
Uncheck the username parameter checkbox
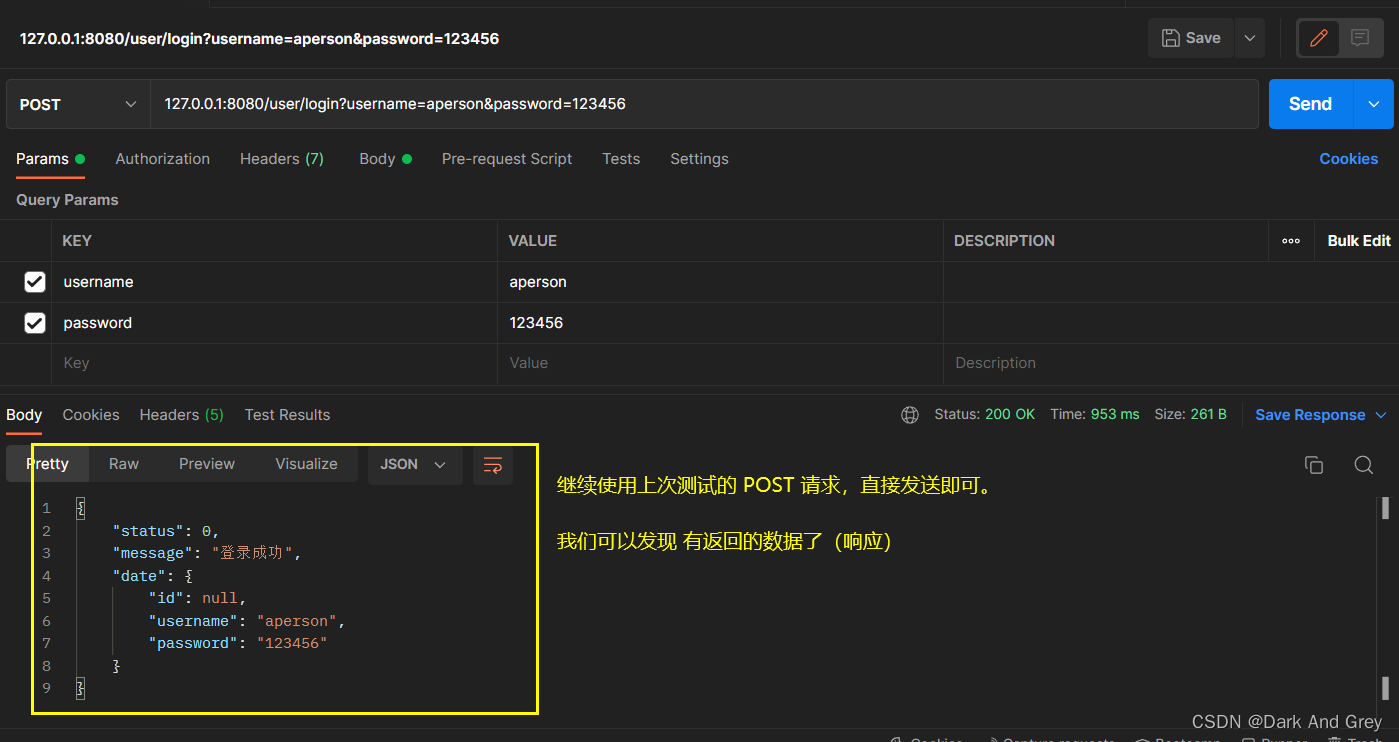35,282
